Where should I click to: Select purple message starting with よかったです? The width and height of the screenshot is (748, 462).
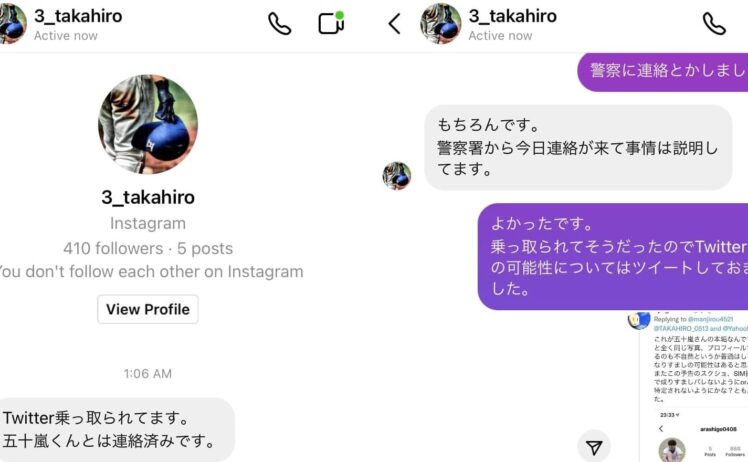(x=613, y=256)
